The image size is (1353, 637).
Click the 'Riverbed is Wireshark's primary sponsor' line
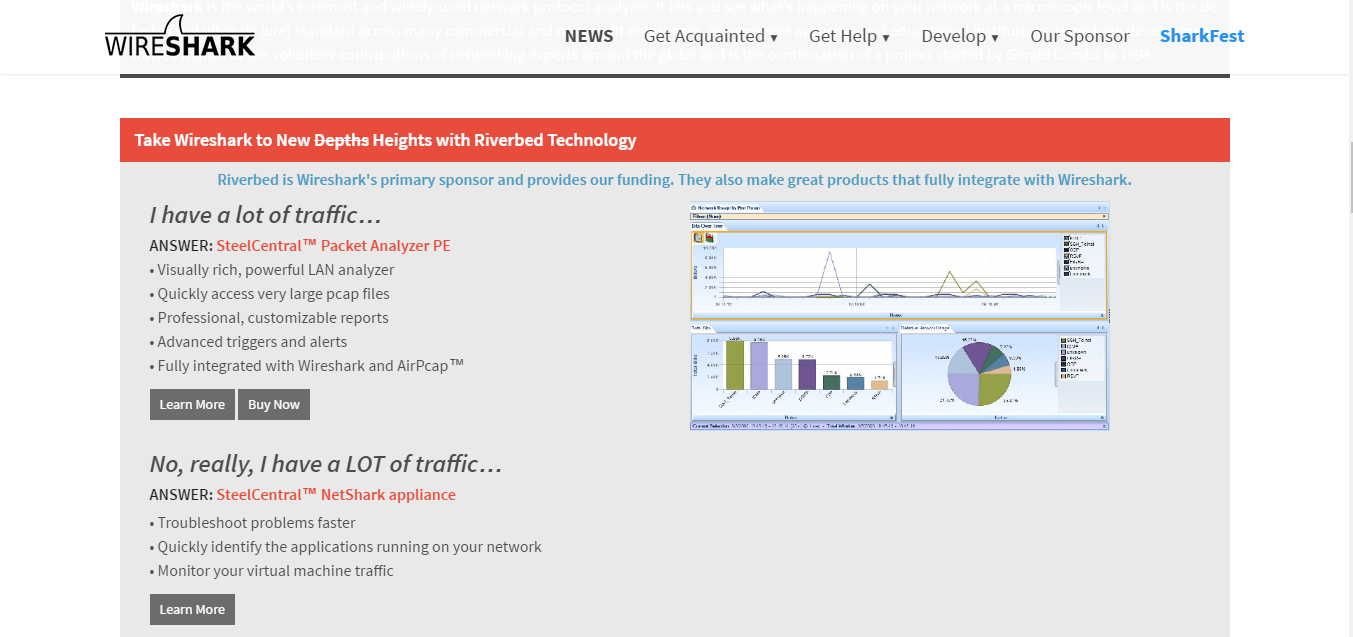point(675,180)
